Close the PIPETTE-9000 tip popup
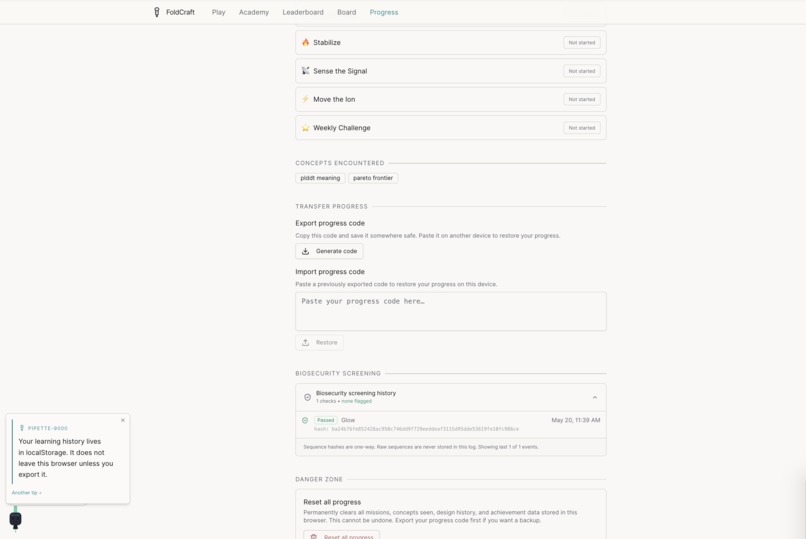Screen dimensions: 806x539 click(x=123, y=420)
